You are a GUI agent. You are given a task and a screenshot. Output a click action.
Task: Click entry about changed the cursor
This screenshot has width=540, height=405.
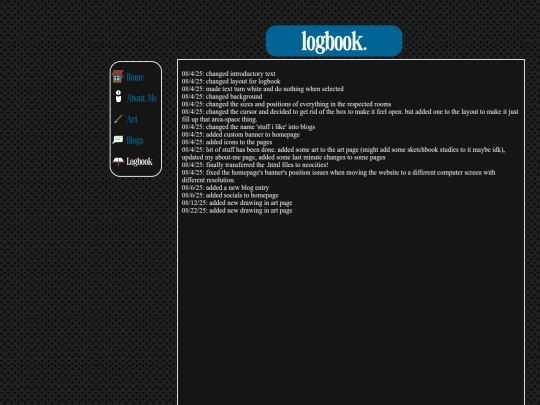(350, 115)
